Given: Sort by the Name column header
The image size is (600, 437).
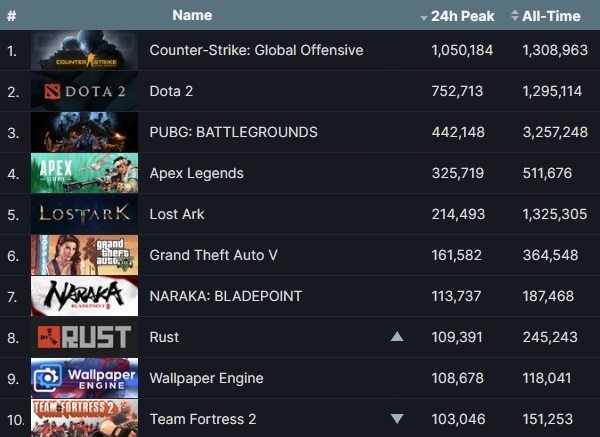Looking at the screenshot, I should [x=192, y=15].
